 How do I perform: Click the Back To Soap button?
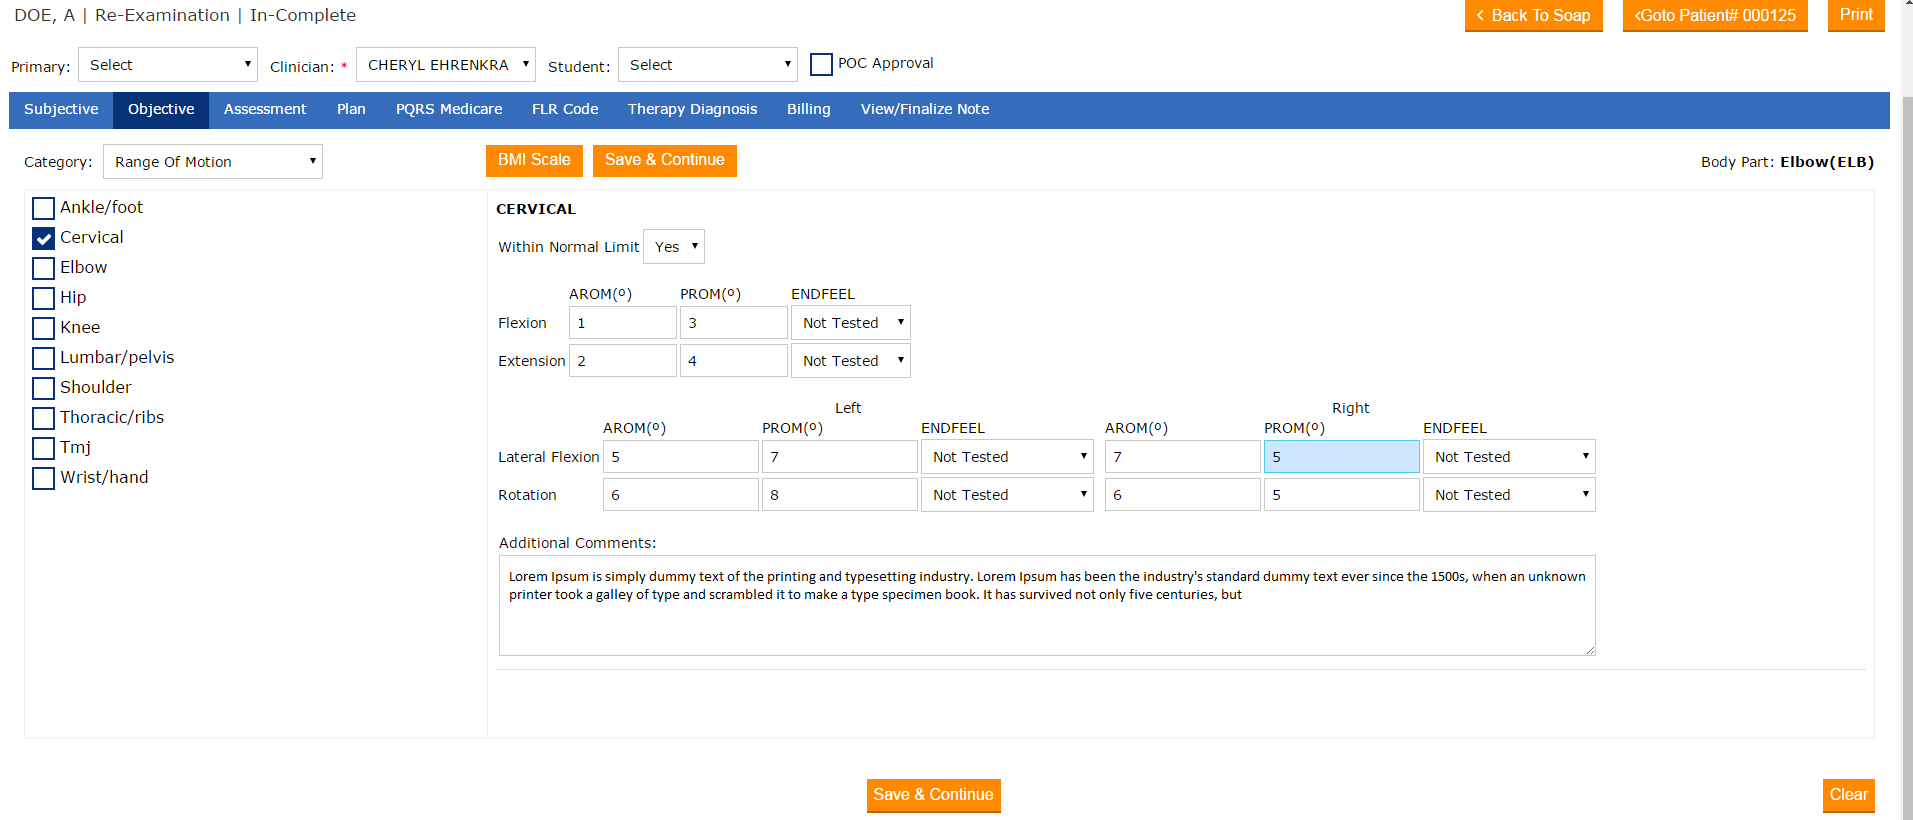pyautogui.click(x=1533, y=16)
